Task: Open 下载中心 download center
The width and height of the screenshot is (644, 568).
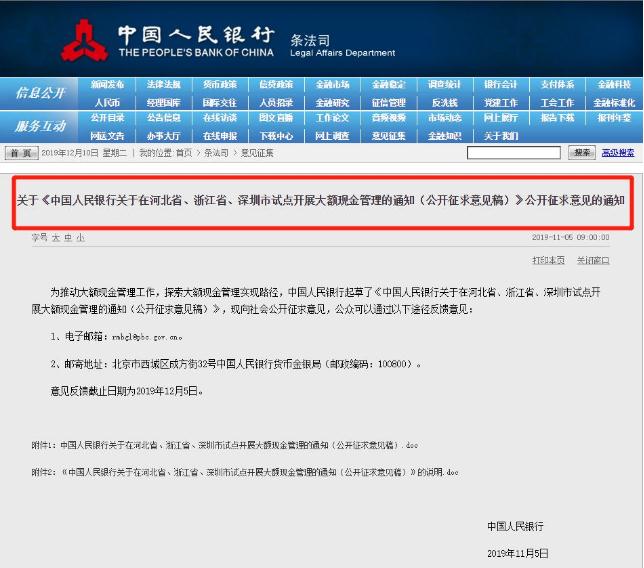Action: click(x=276, y=136)
